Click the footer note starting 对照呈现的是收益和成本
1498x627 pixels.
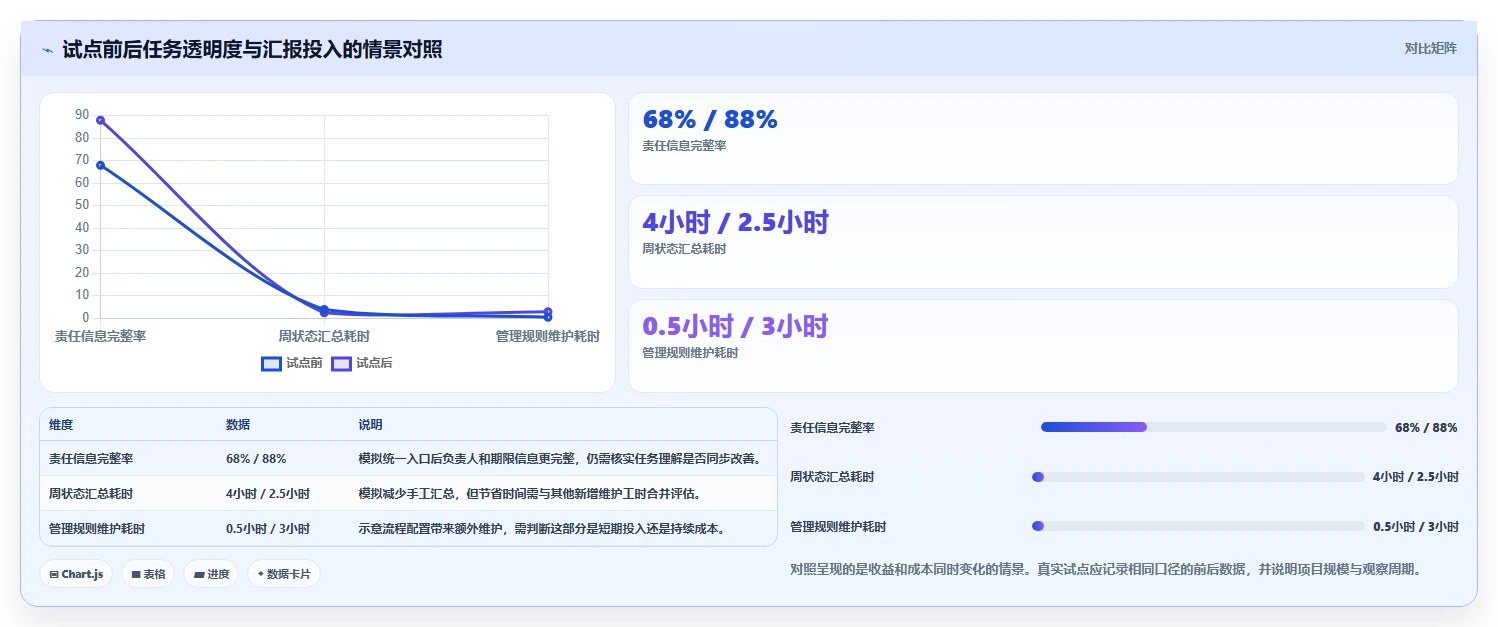[1105, 570]
